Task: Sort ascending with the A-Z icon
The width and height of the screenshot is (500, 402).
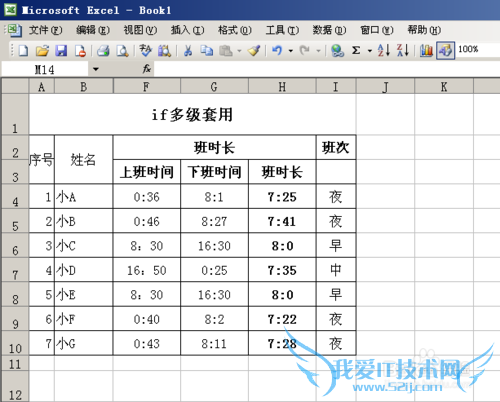Action: 384,51
